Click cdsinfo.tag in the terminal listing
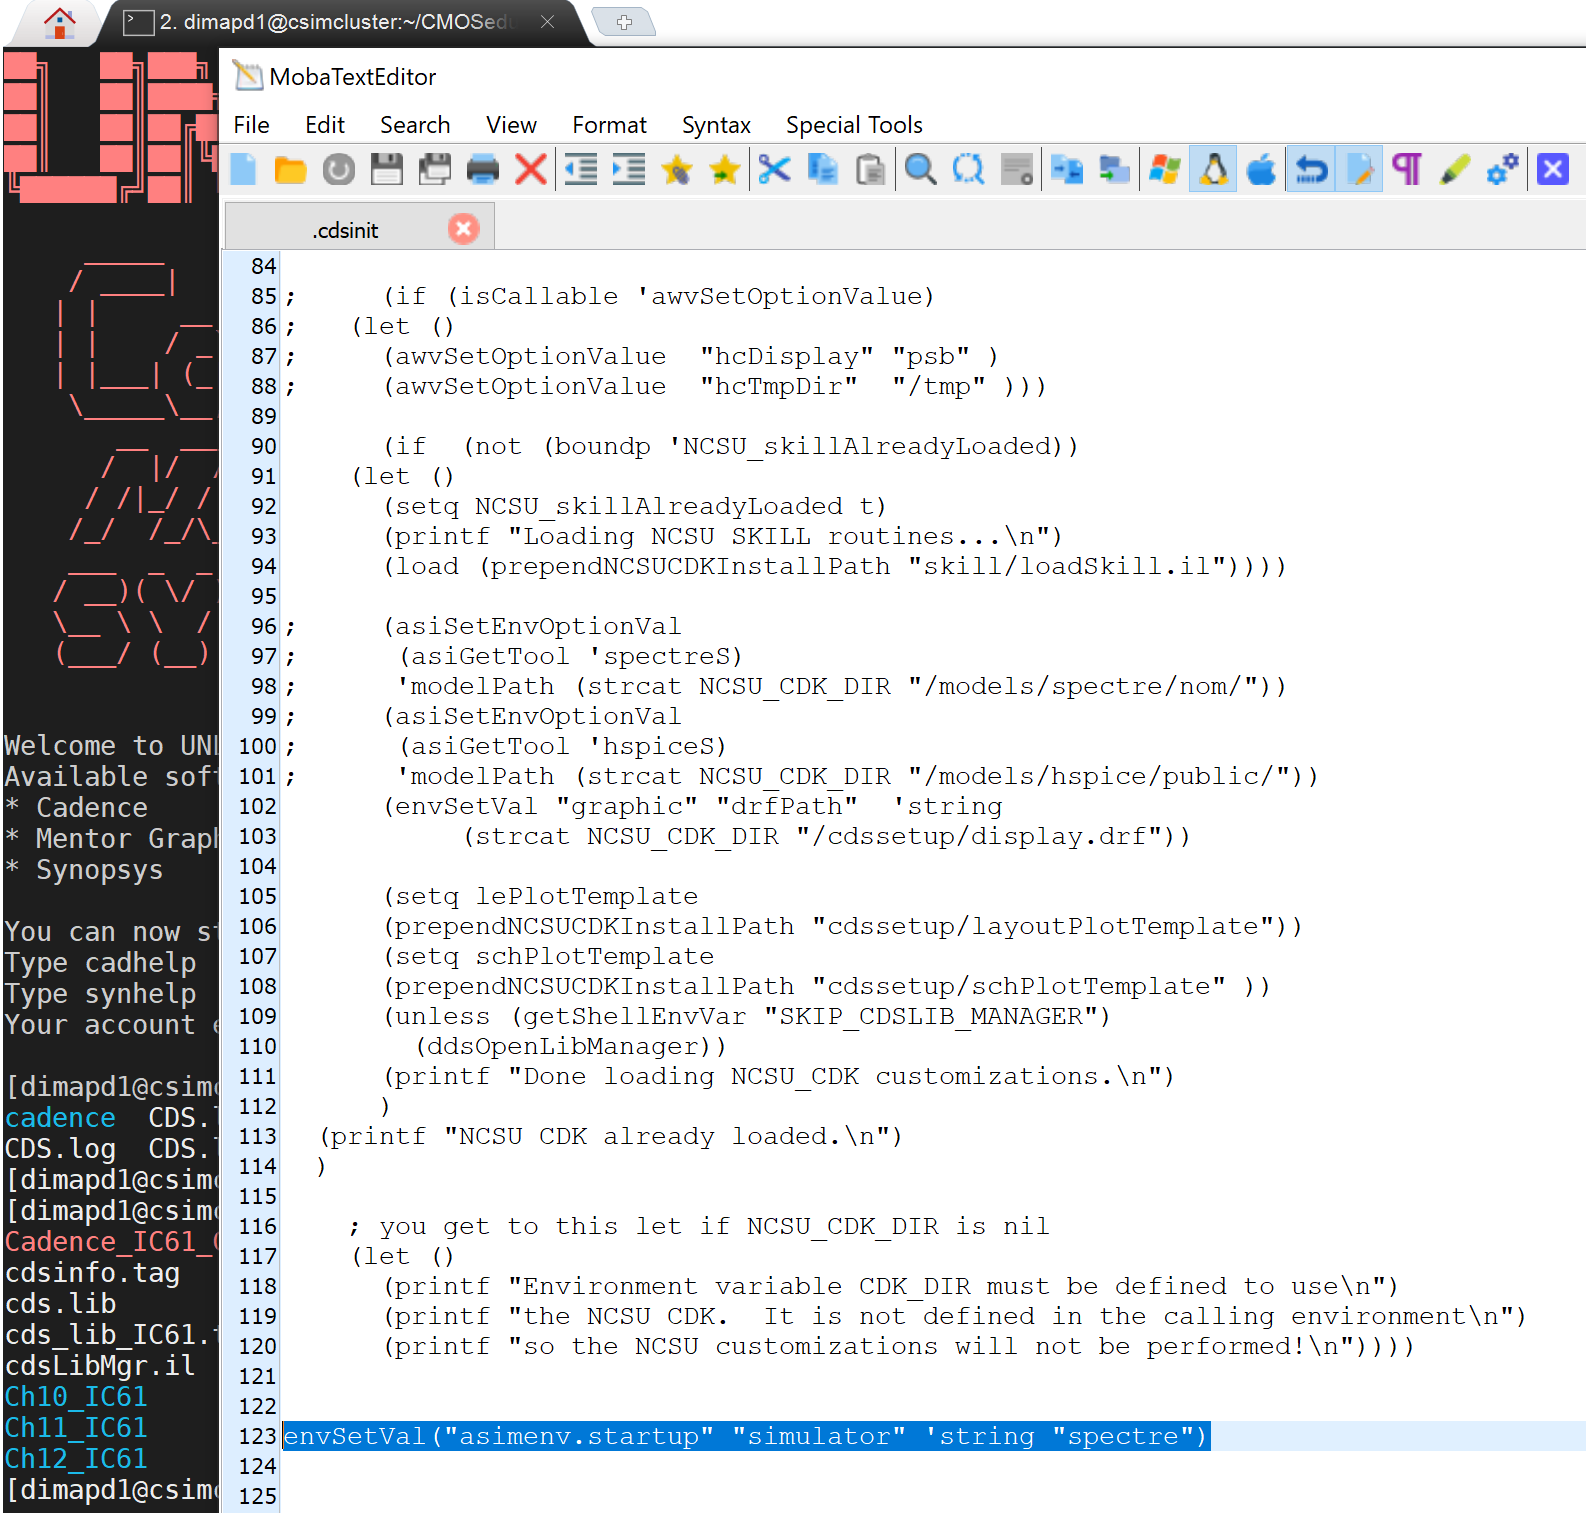 (x=92, y=1272)
